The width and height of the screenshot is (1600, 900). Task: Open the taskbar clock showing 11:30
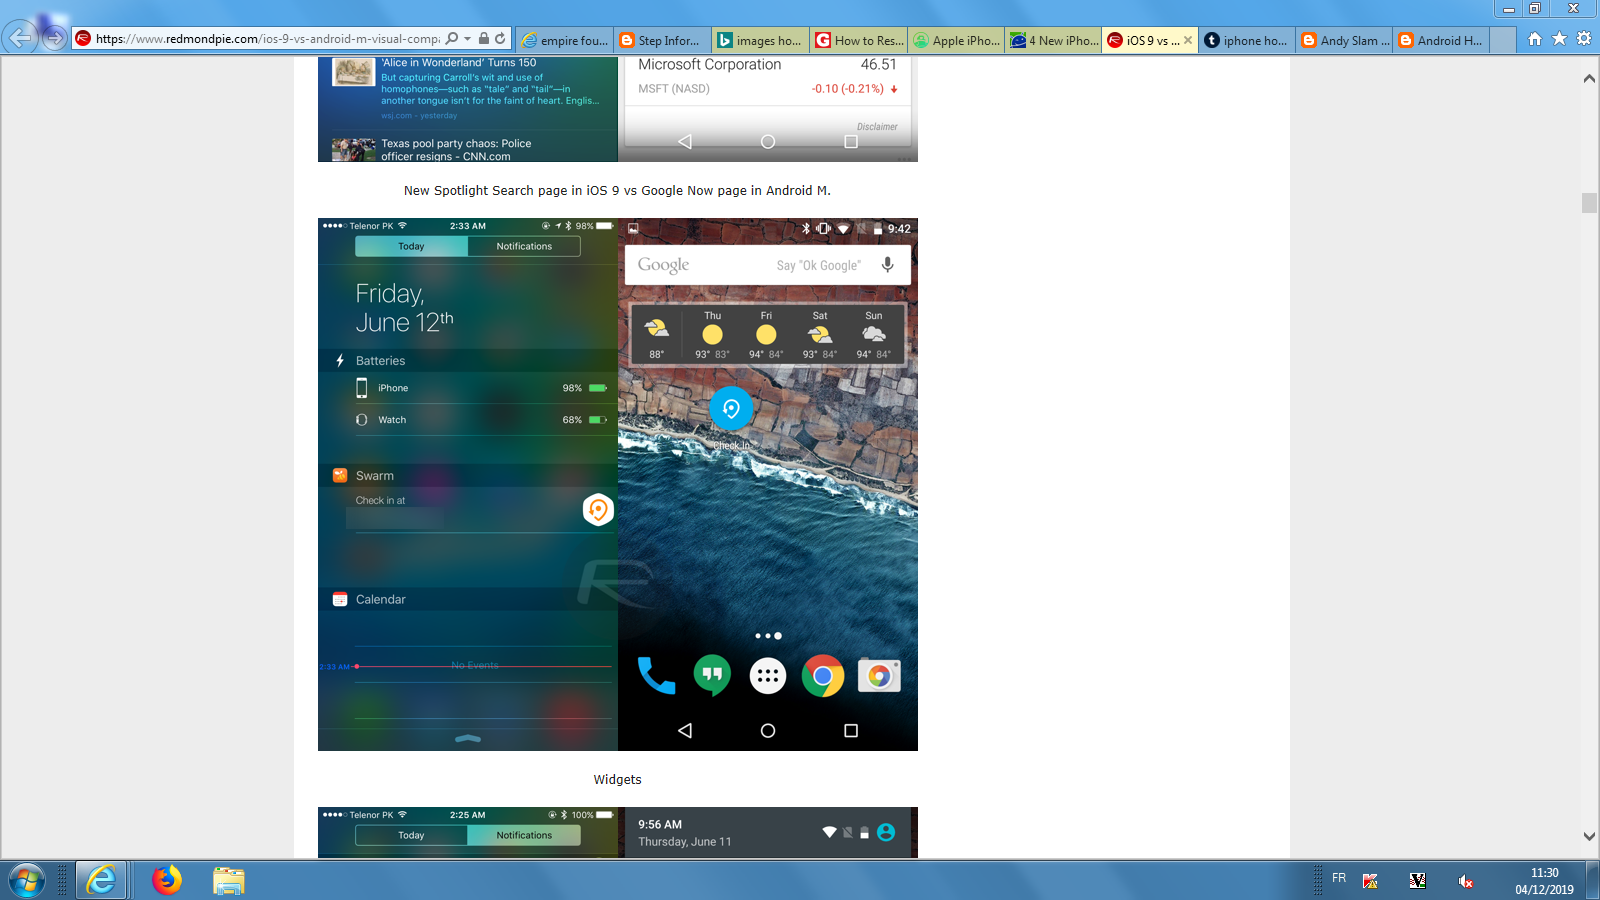[1544, 881]
